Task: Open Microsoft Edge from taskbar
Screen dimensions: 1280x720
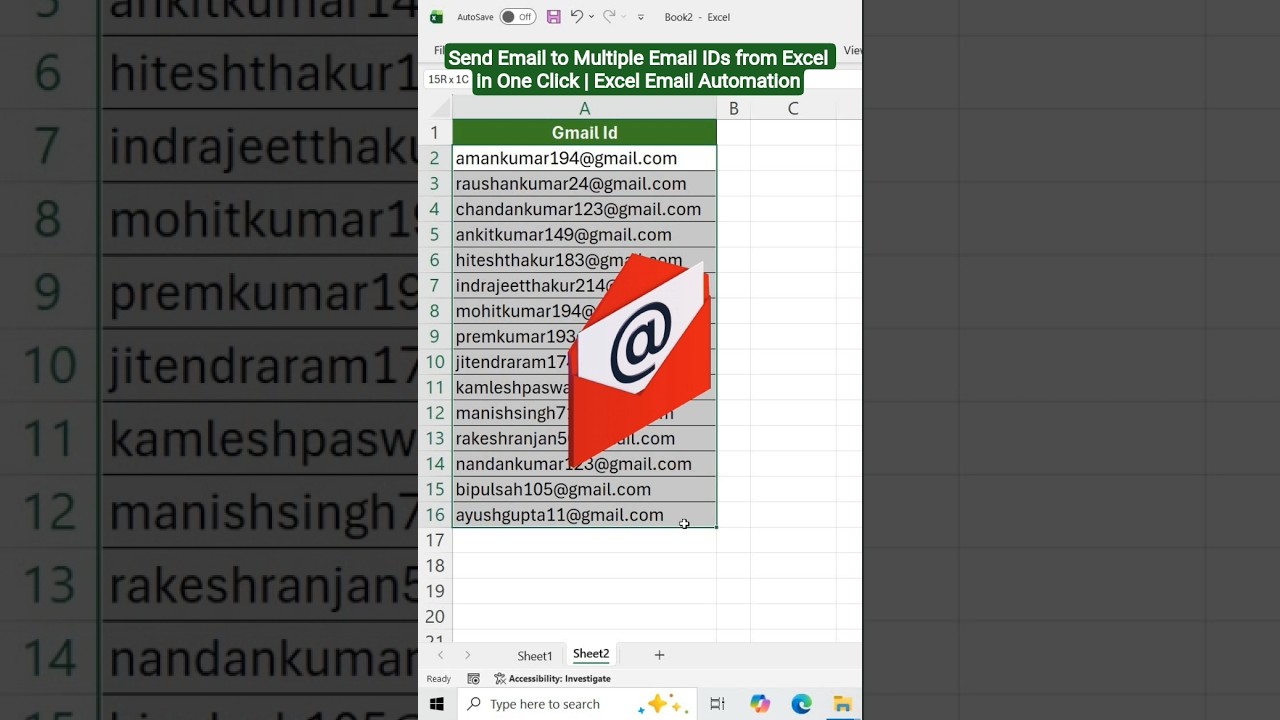Action: click(x=801, y=704)
